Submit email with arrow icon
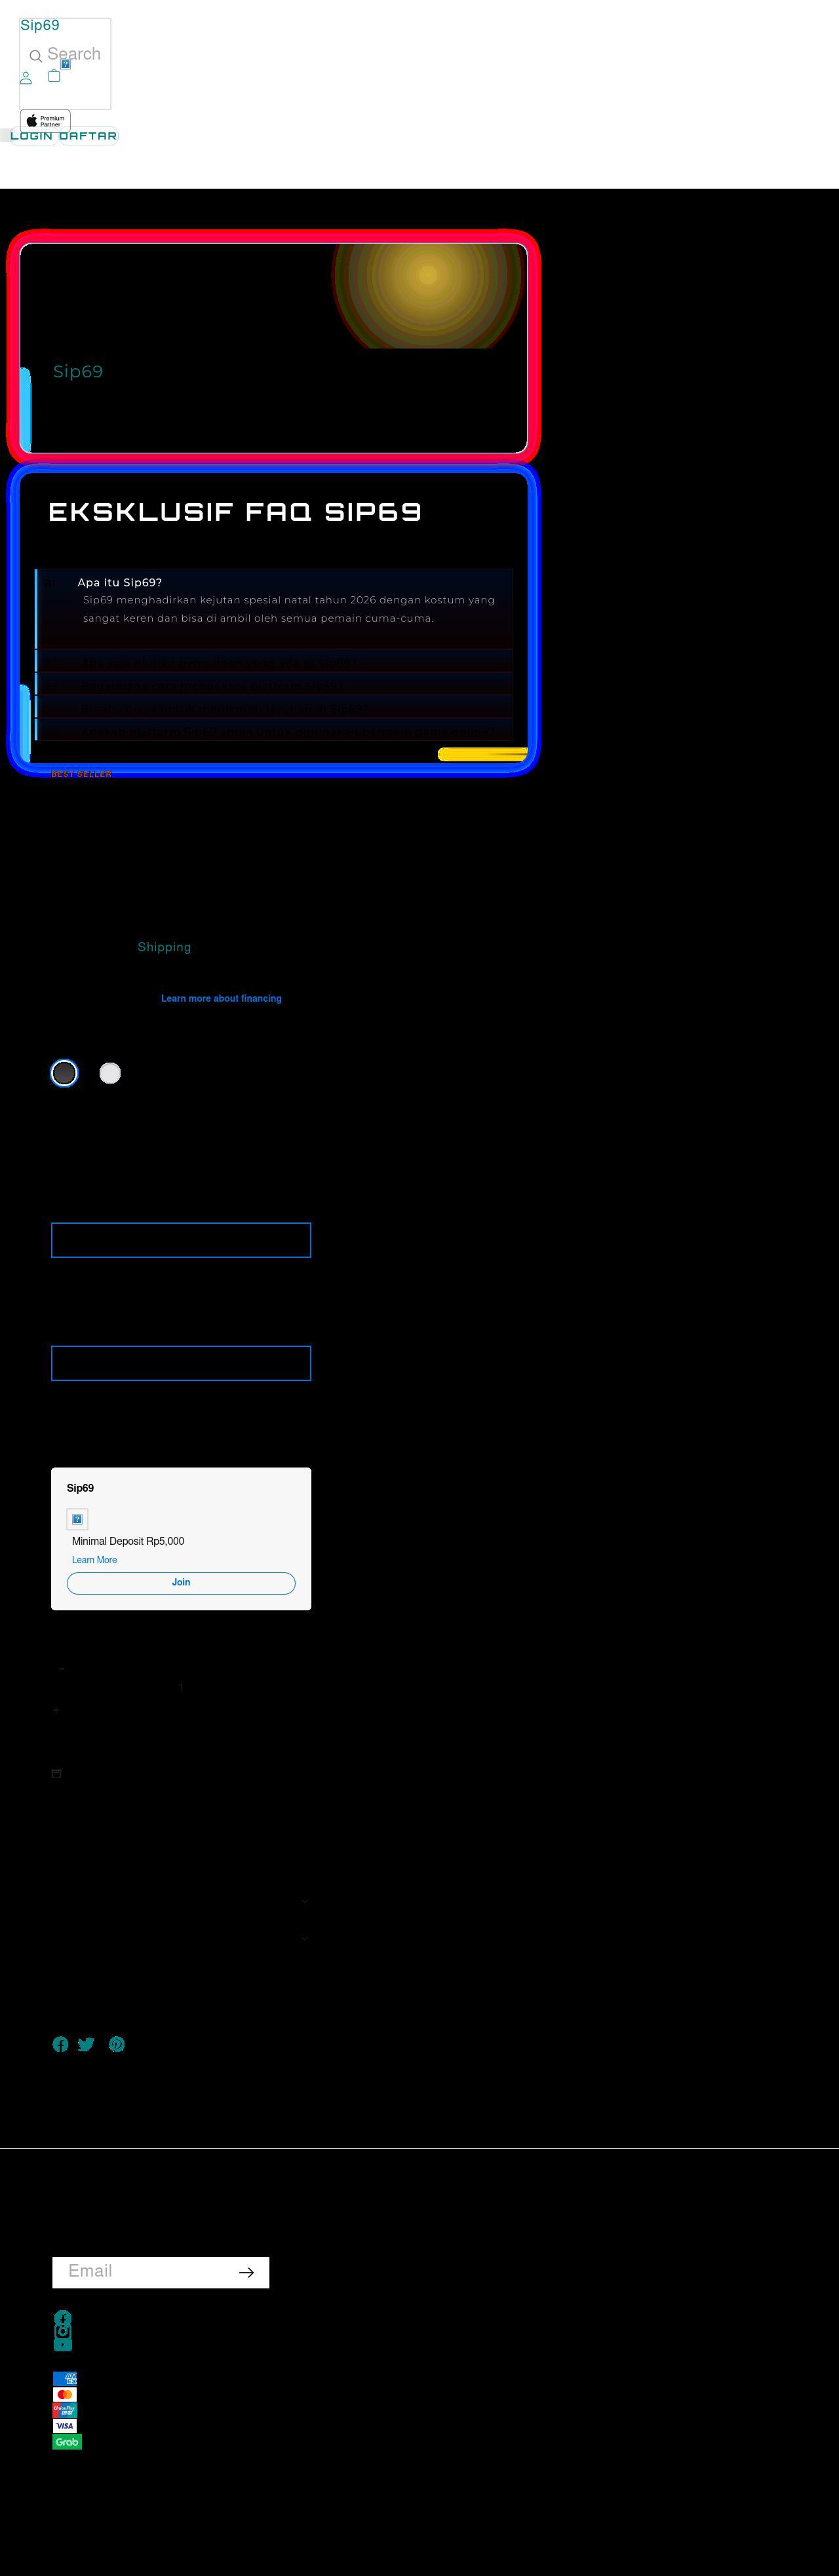The height and width of the screenshot is (2576, 839). [247, 2272]
